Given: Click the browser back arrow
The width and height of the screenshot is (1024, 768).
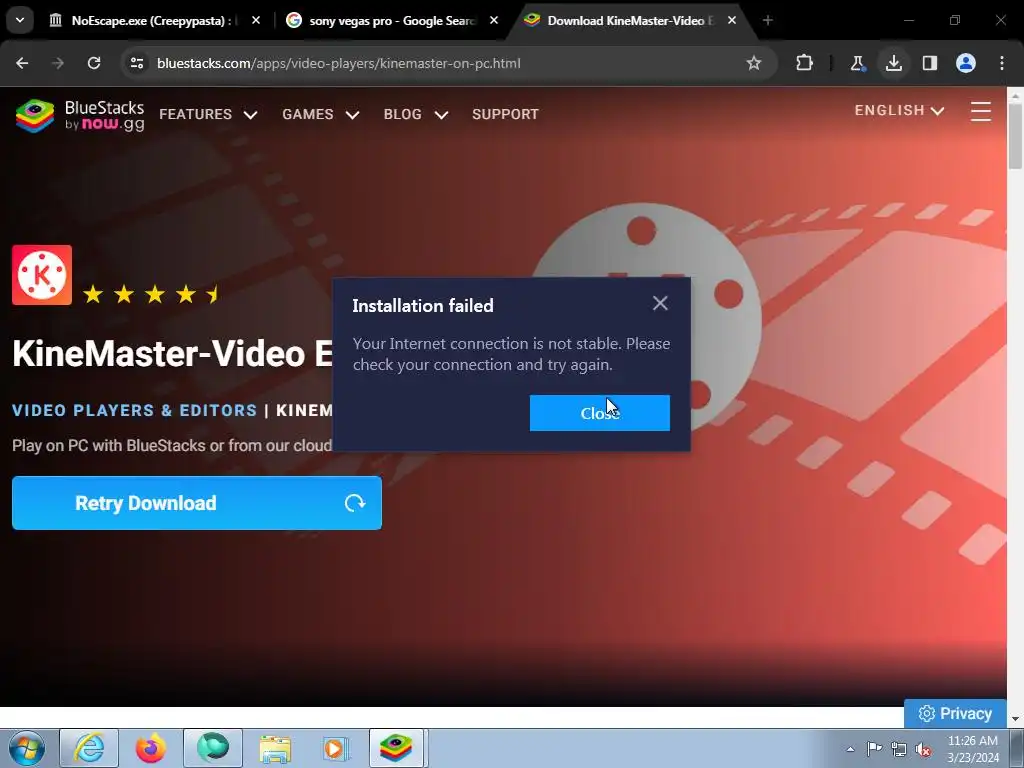Looking at the screenshot, I should [22, 63].
